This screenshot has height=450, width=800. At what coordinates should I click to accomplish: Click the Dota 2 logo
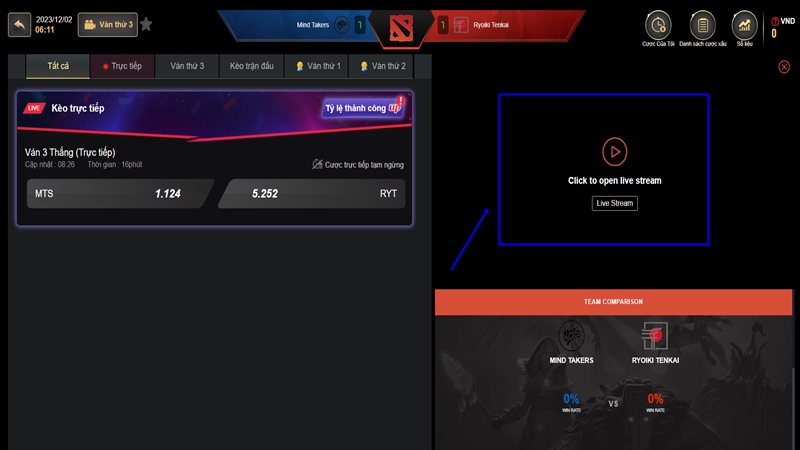click(401, 28)
